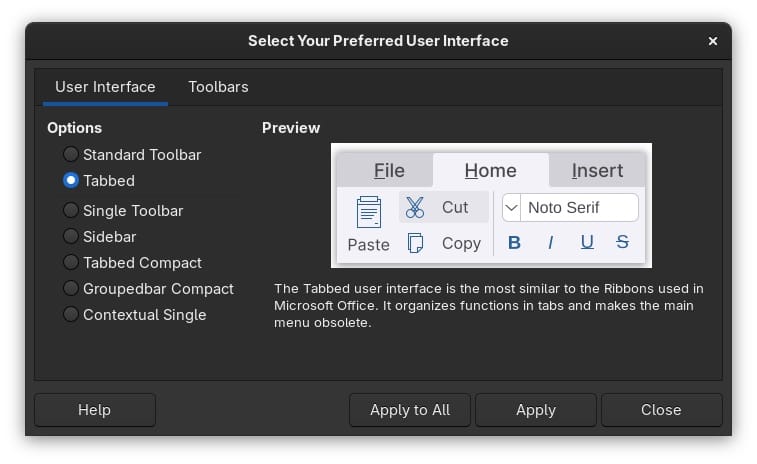Click the Italic I icon in preview

(550, 242)
